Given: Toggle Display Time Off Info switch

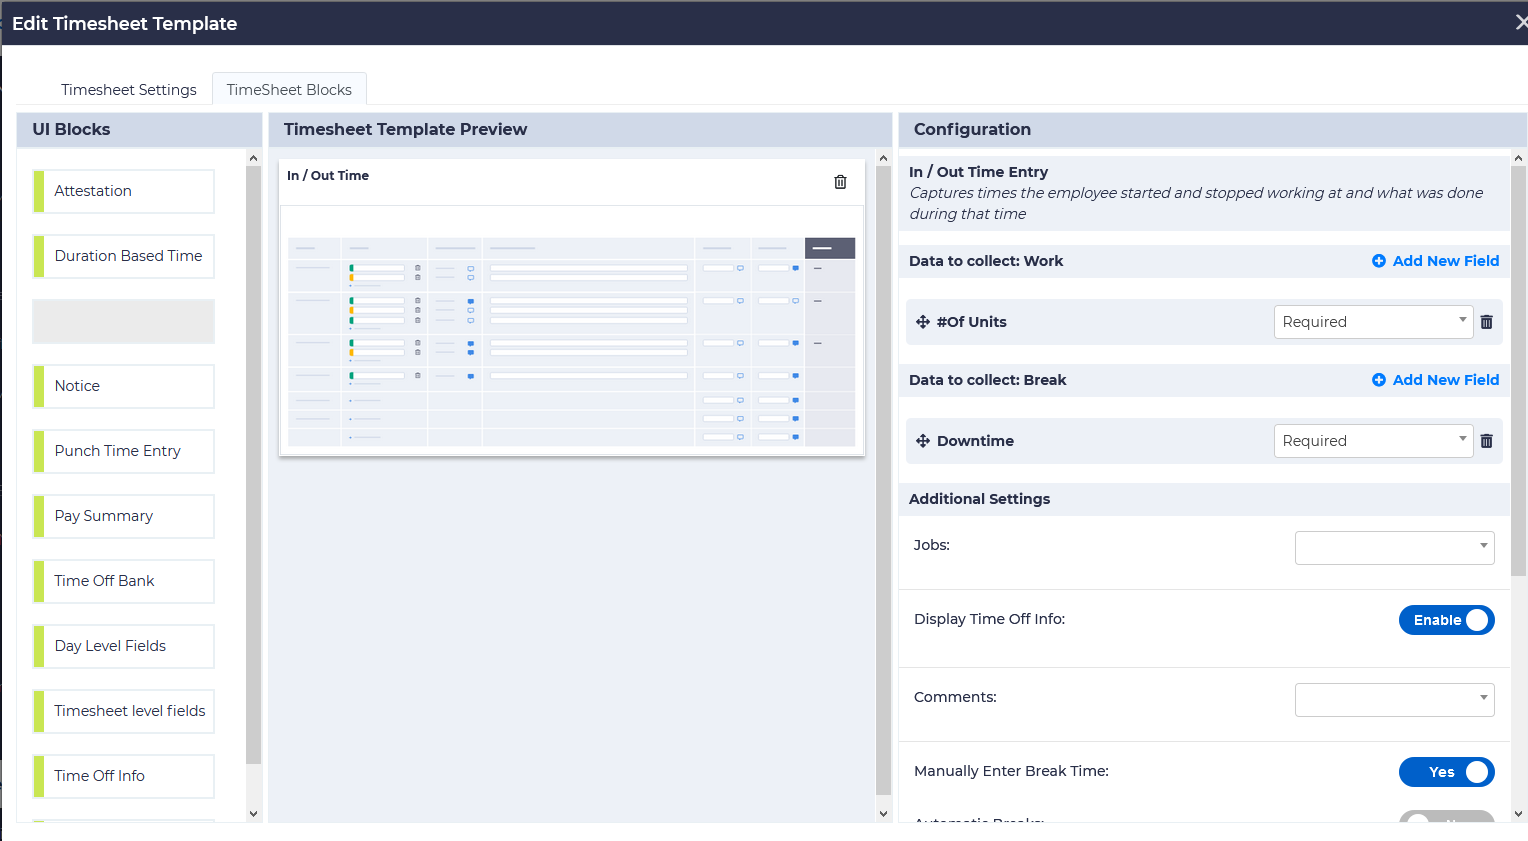Looking at the screenshot, I should click(x=1446, y=620).
